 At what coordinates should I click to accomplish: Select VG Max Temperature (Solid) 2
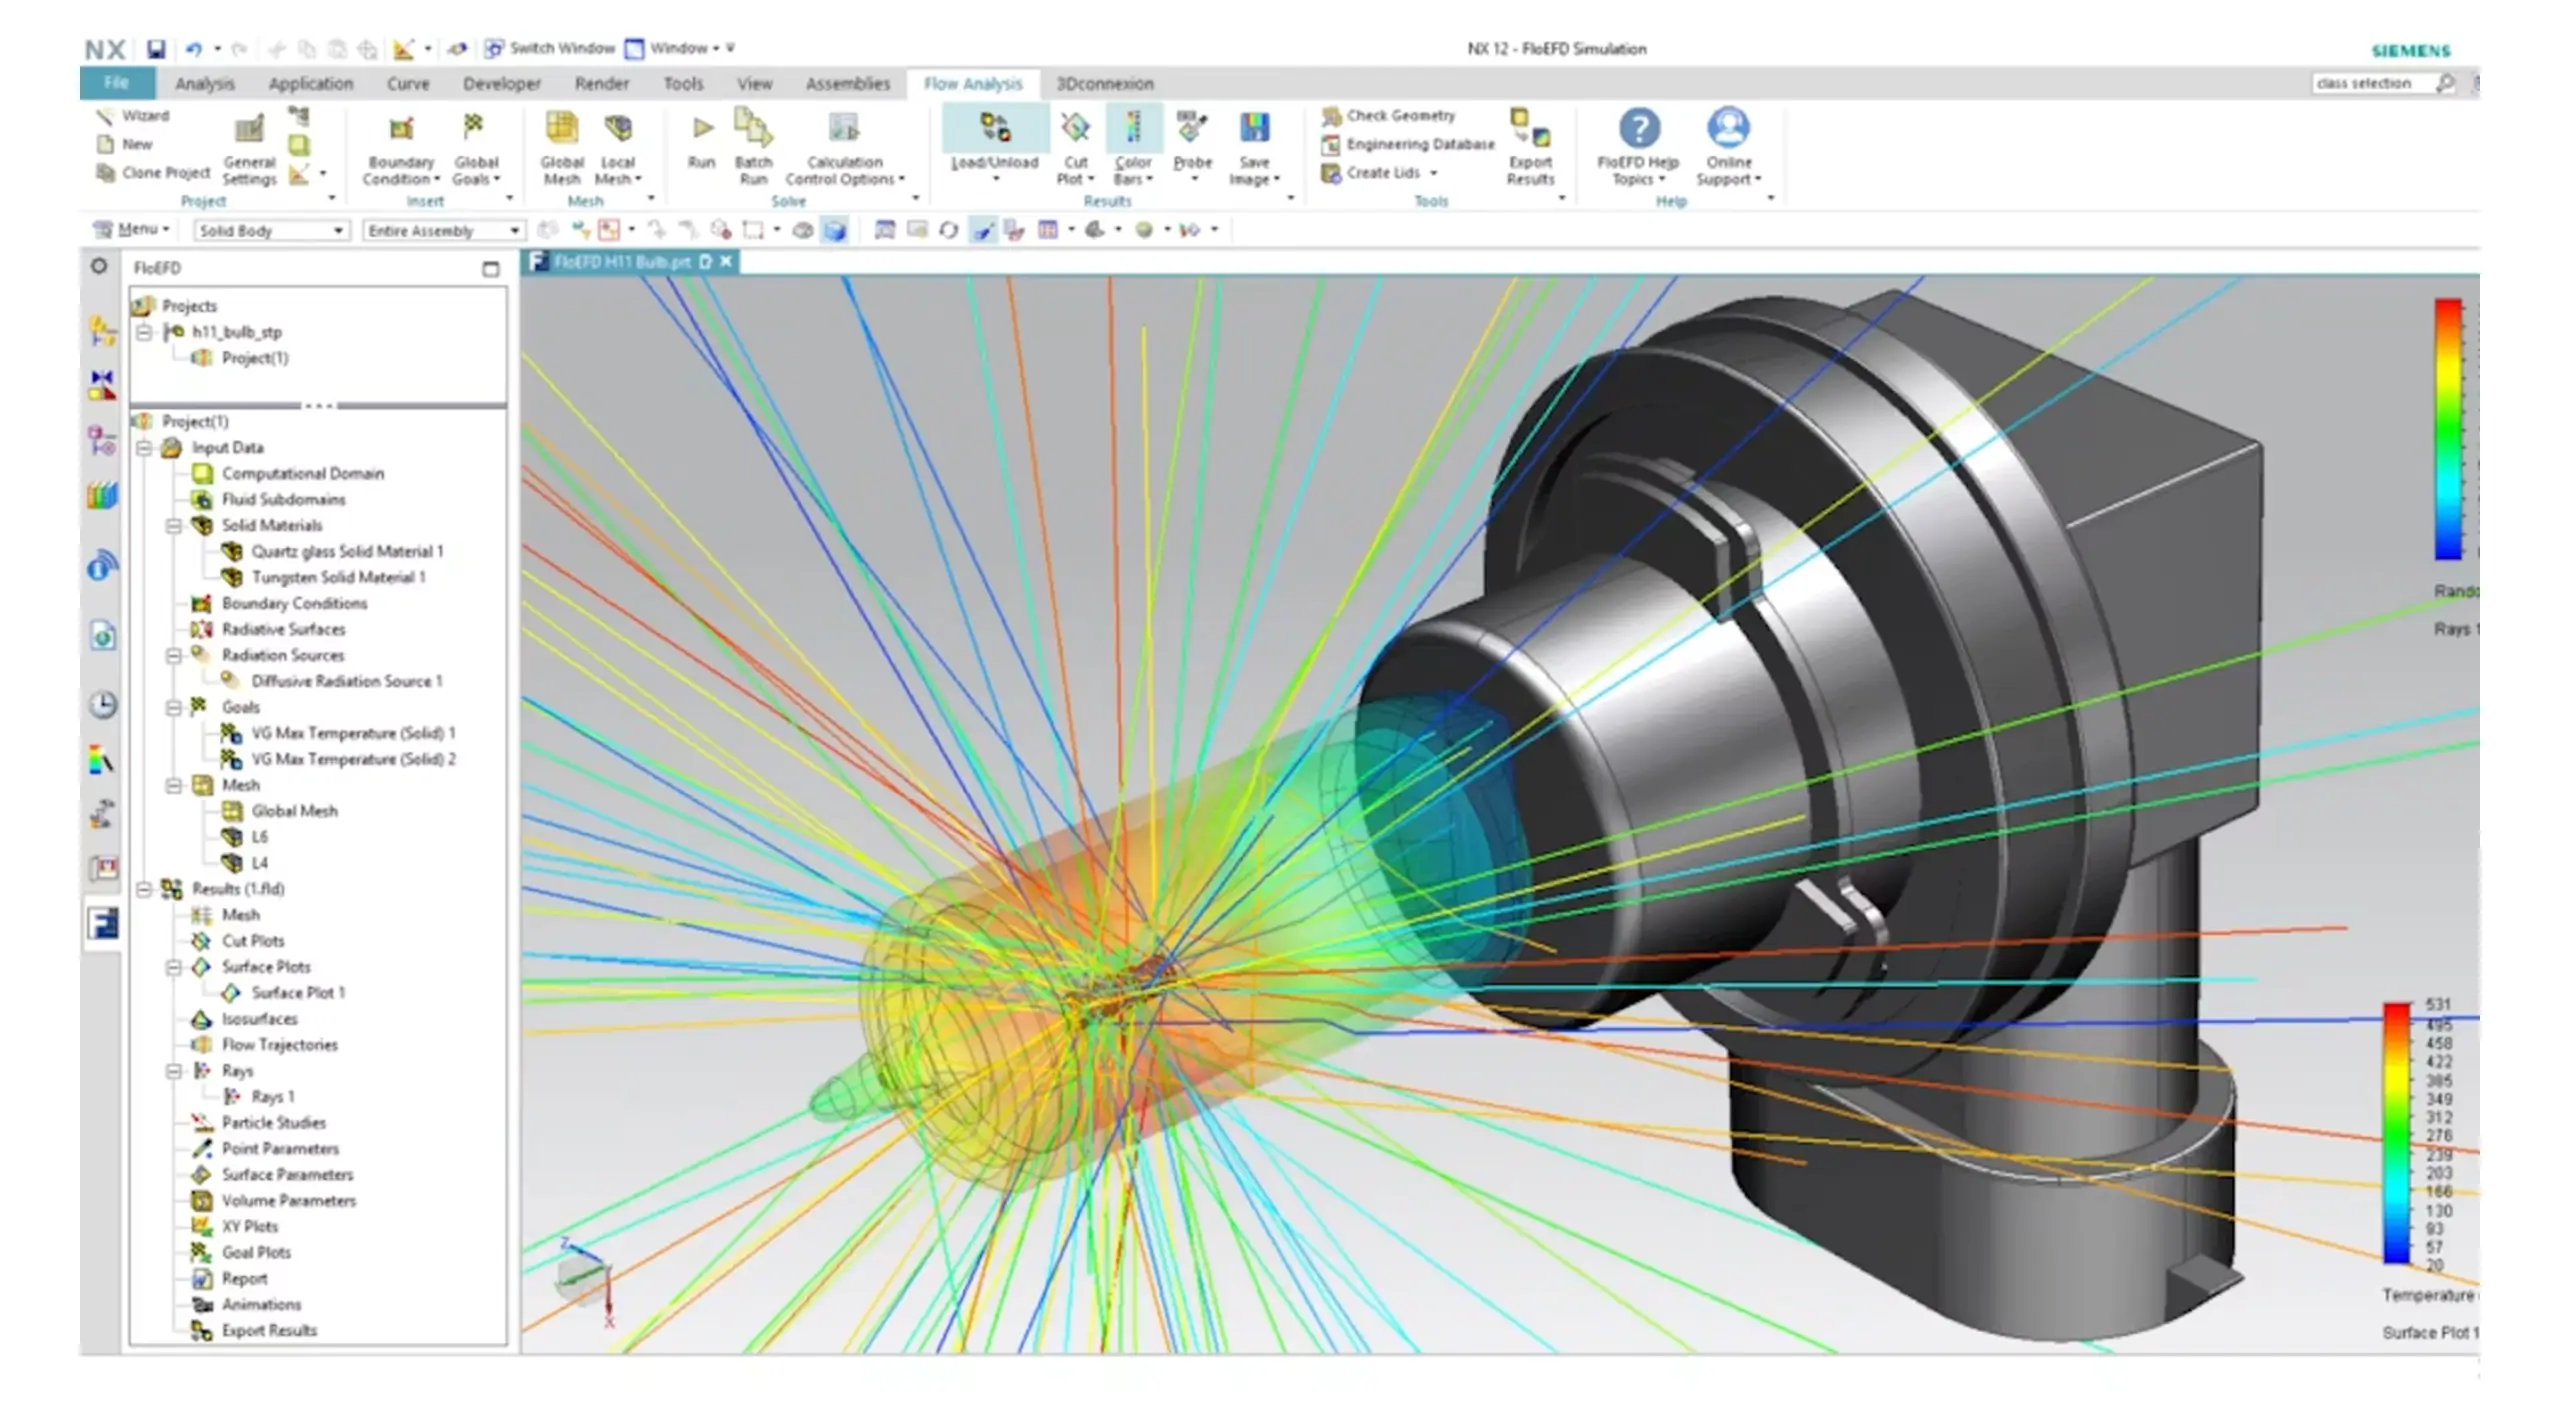click(353, 760)
